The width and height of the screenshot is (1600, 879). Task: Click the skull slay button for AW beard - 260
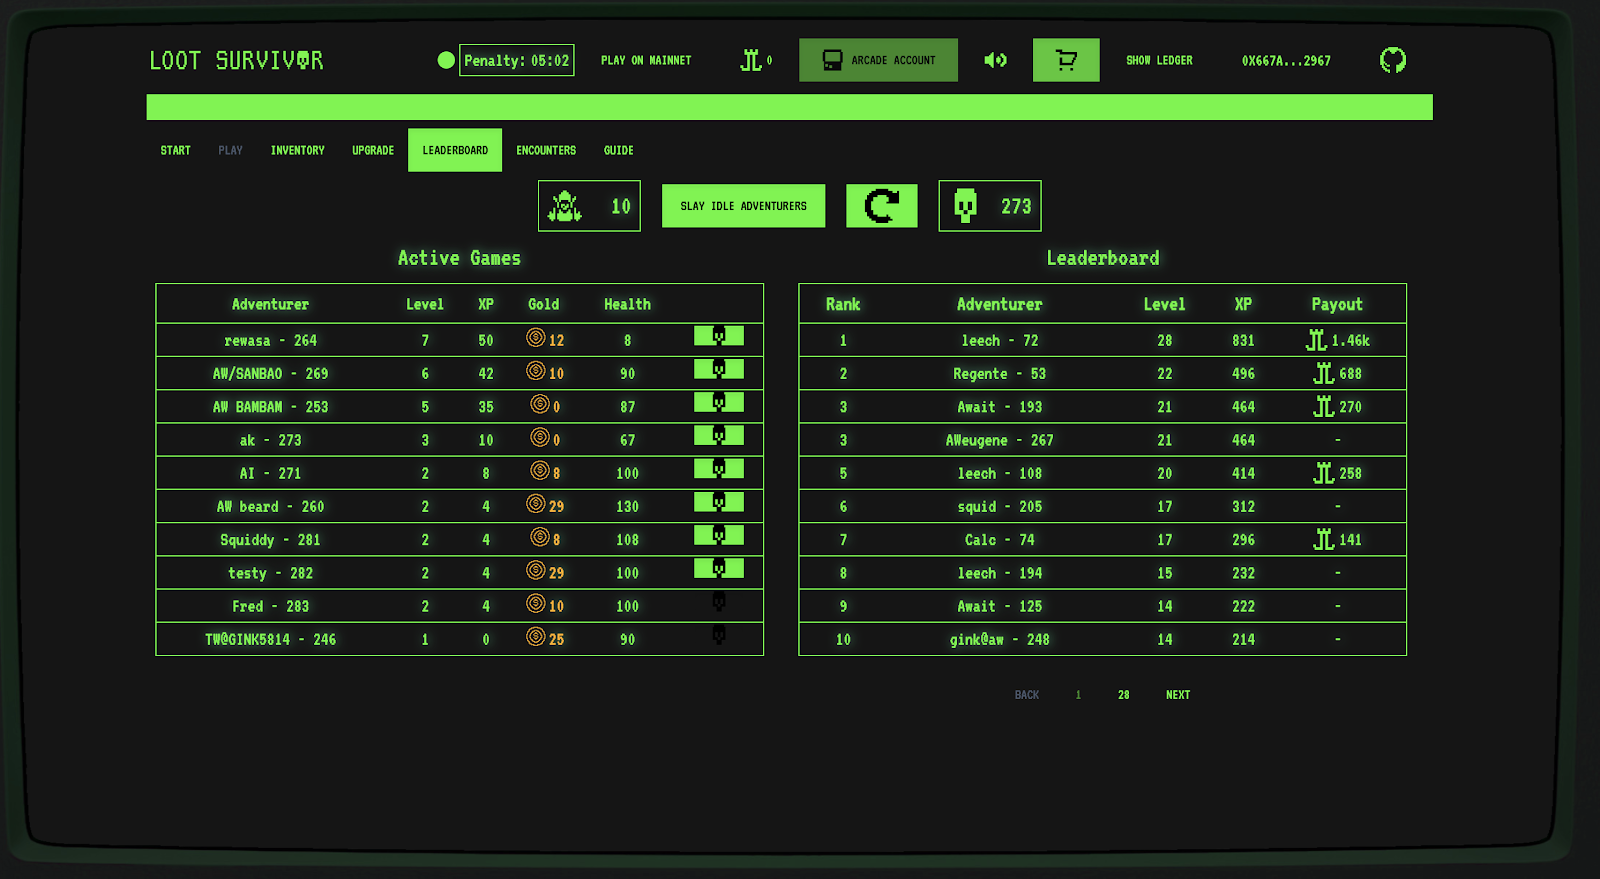coord(719,502)
